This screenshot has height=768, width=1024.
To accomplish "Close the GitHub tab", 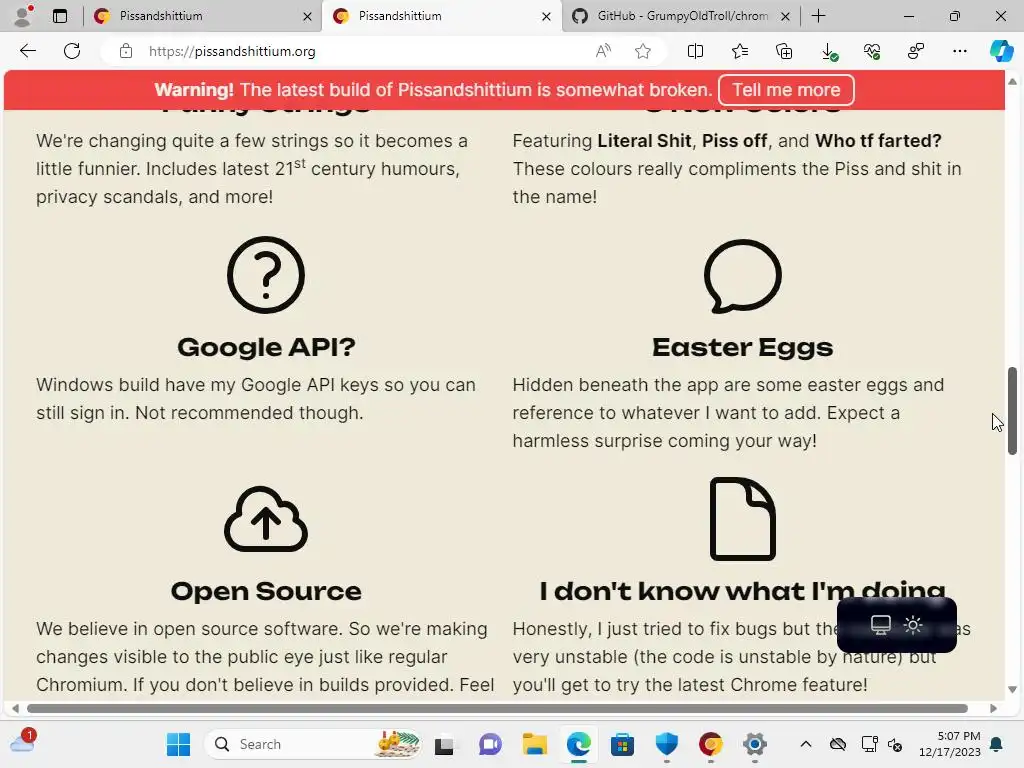I will (x=785, y=16).
